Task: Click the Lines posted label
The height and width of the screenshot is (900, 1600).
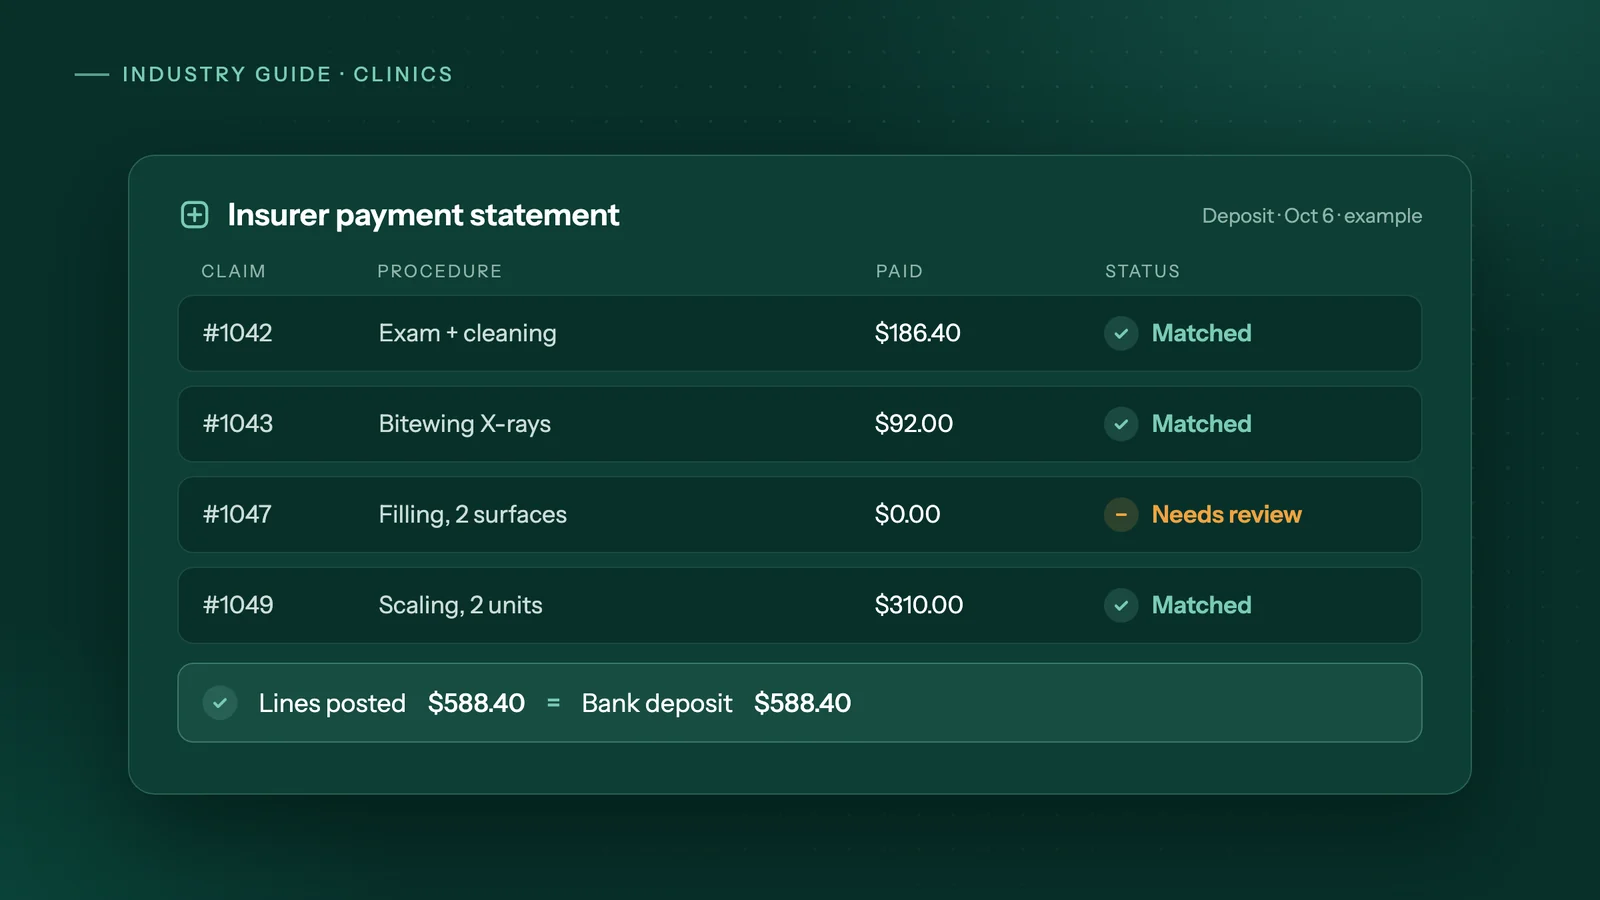Action: click(332, 703)
